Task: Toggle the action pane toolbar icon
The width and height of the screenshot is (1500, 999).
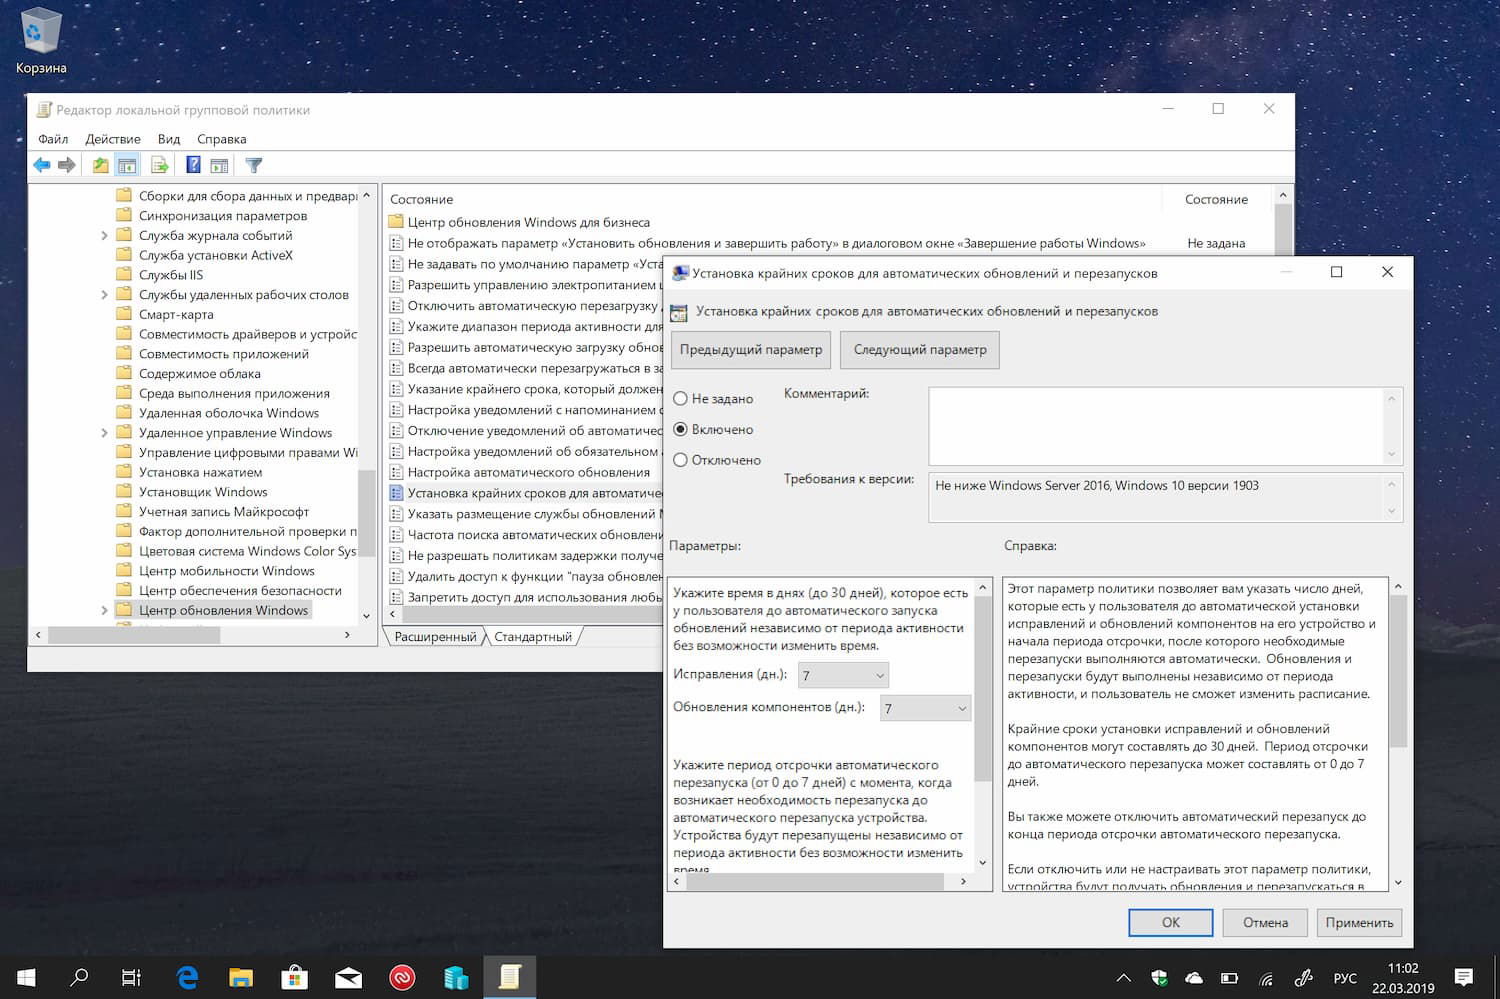Action: [219, 165]
